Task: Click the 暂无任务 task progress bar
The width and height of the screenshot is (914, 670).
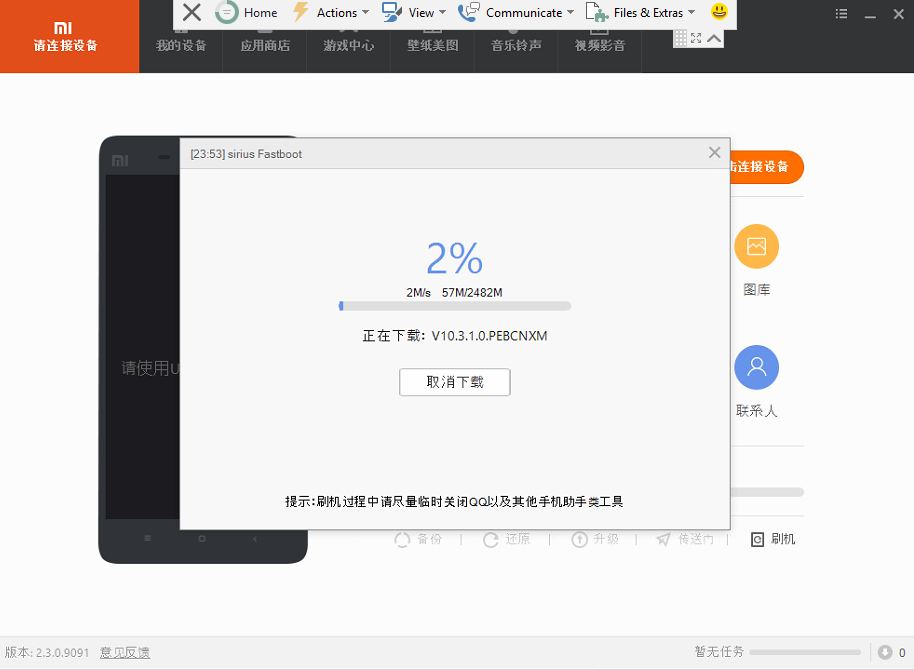Action: click(x=805, y=653)
